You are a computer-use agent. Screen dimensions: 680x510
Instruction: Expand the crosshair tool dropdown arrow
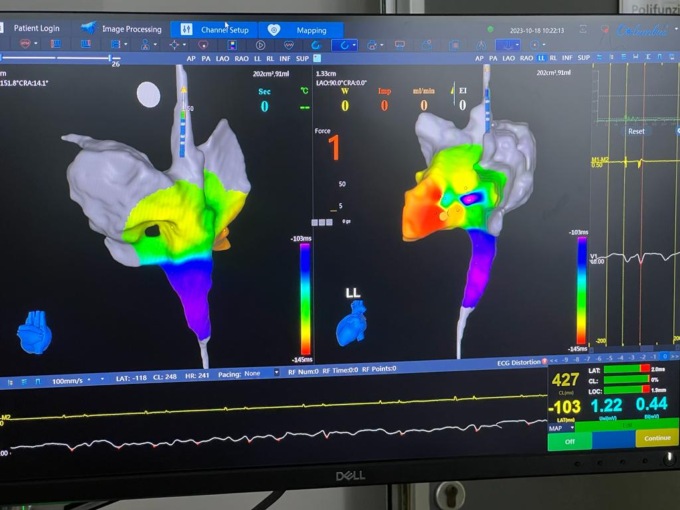pos(184,45)
